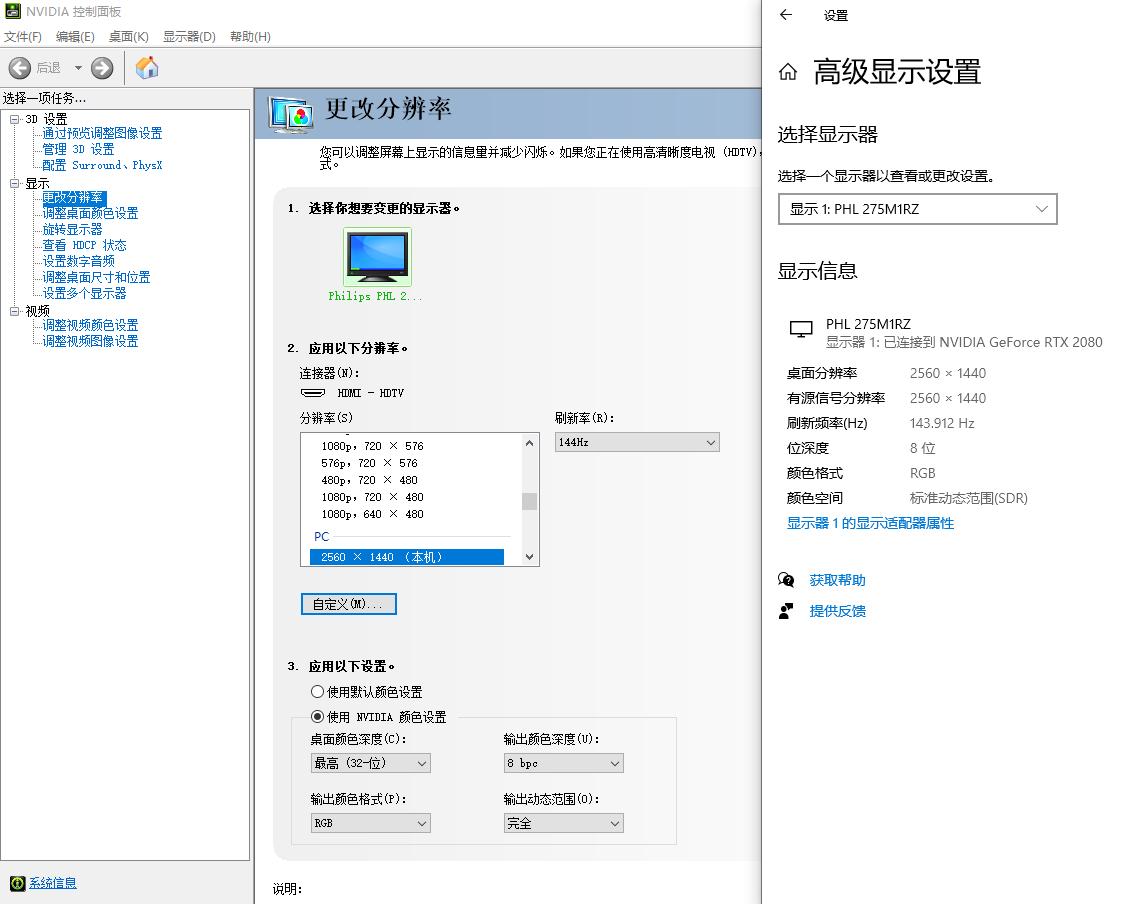The width and height of the screenshot is (1140, 904).
Task: Open 调整视频颜色设置
Action: coord(90,325)
